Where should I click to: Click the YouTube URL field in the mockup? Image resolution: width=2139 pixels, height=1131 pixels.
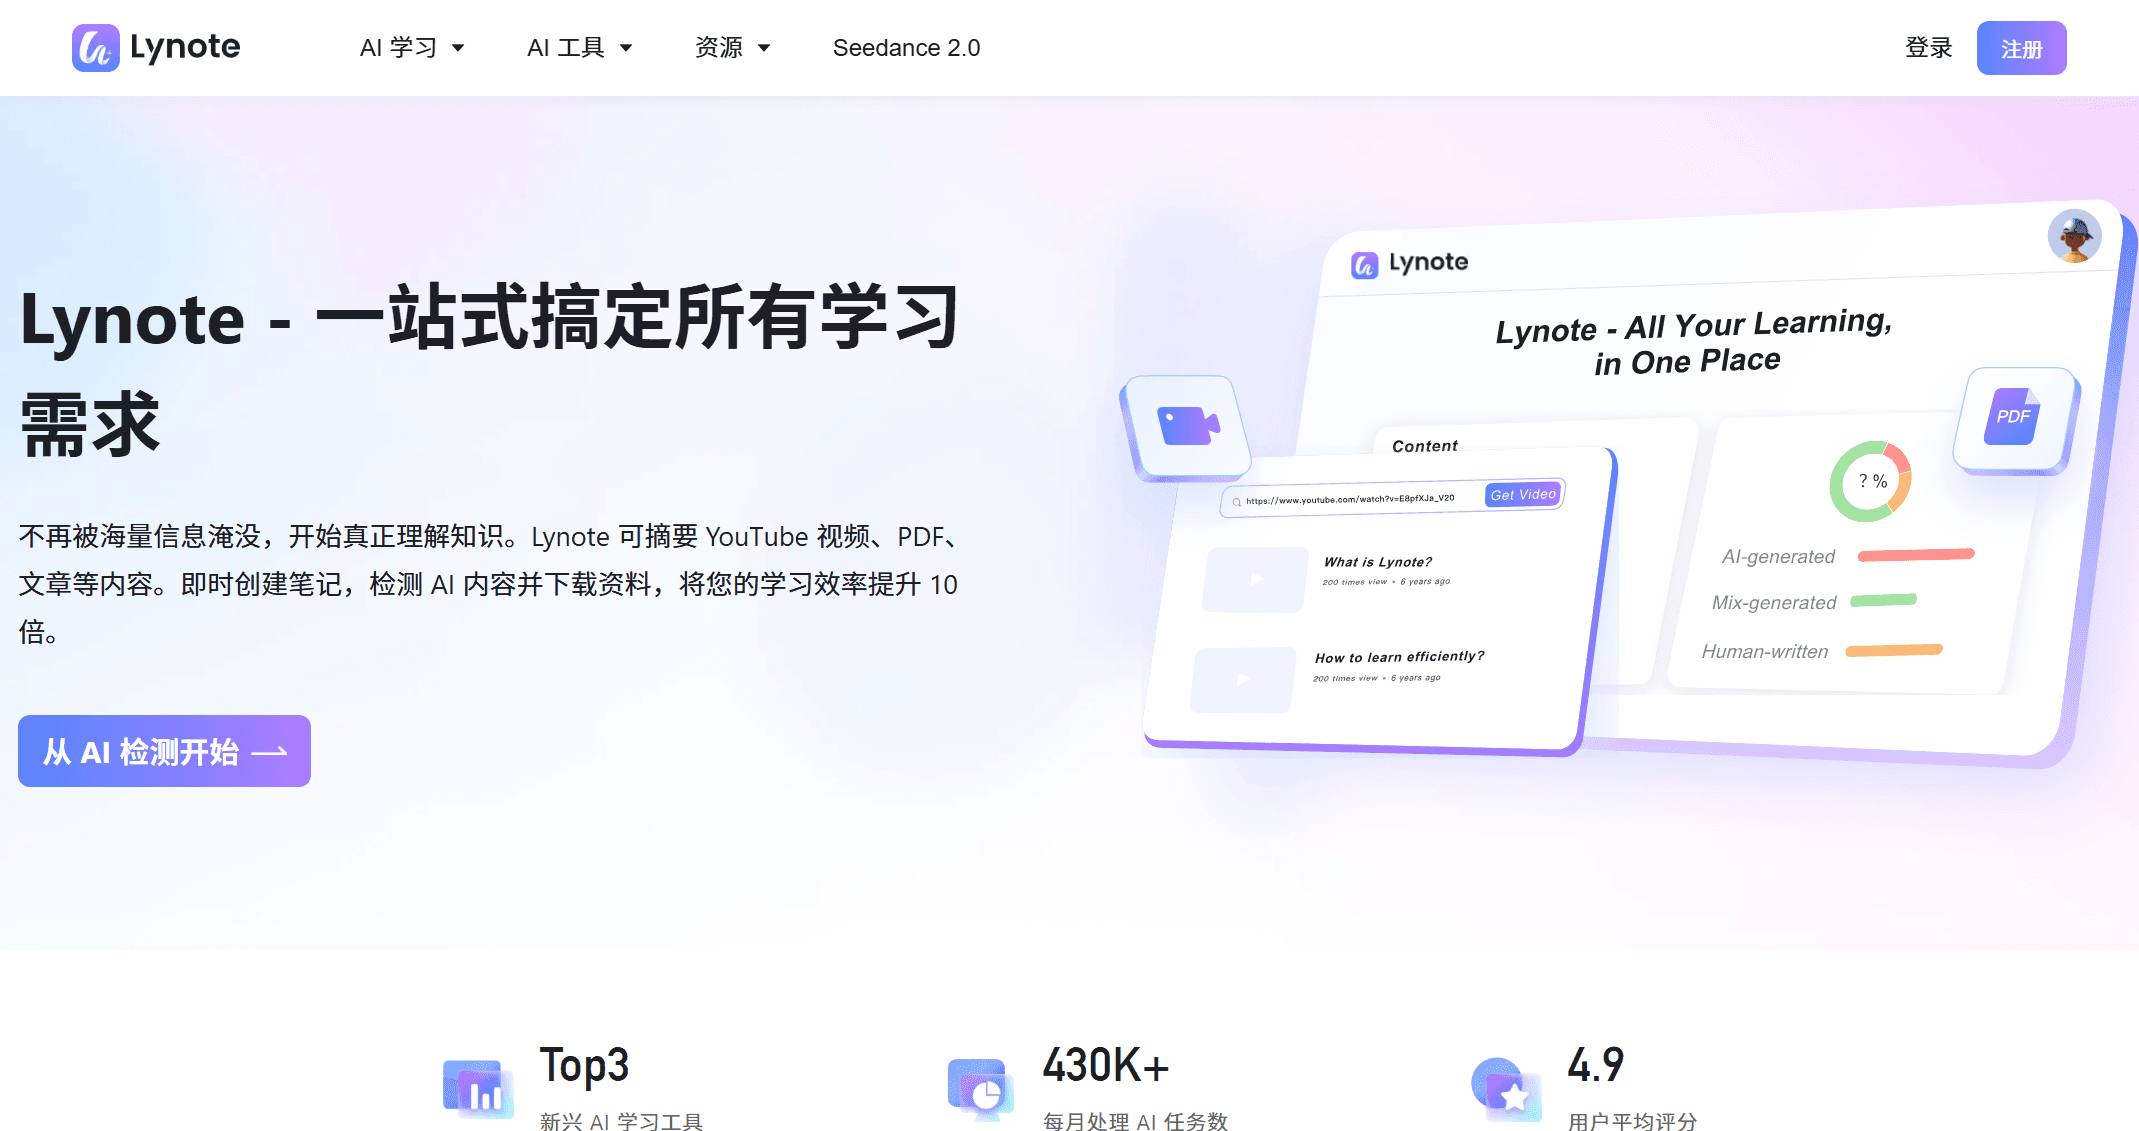[1350, 500]
